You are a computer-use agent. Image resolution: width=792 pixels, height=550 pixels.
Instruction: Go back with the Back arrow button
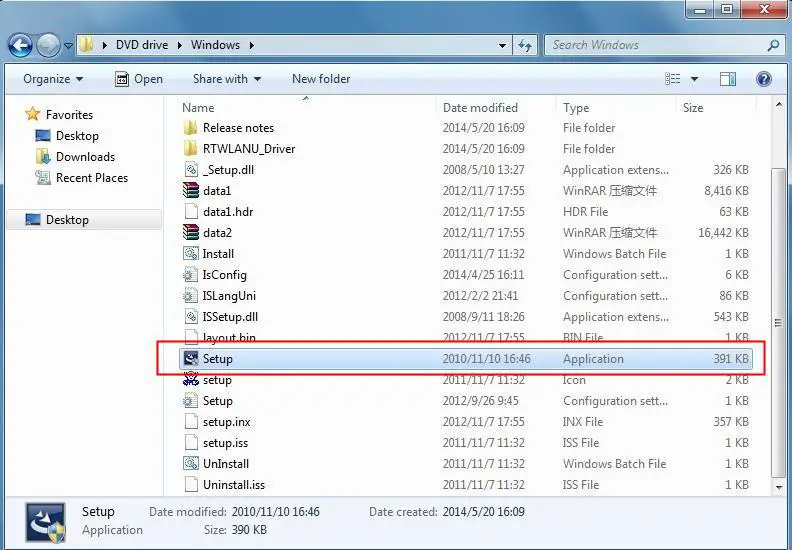tap(20, 45)
